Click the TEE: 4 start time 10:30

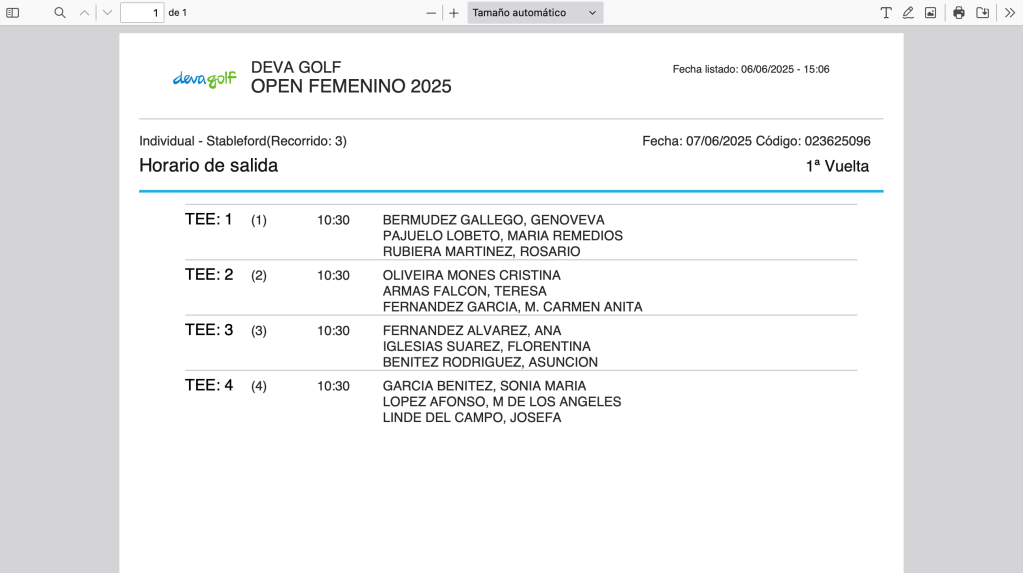(333, 386)
